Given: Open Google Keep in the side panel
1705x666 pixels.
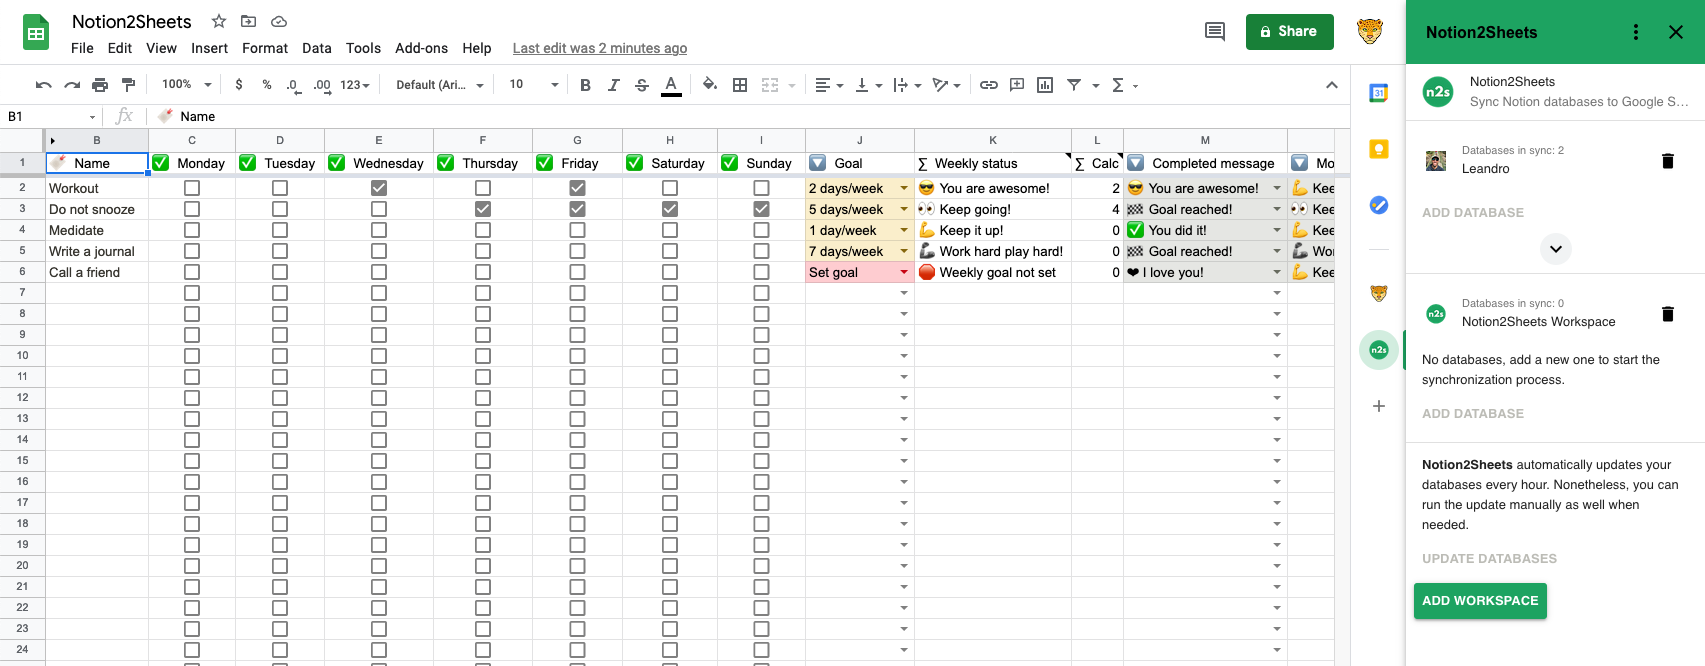Looking at the screenshot, I should click(x=1379, y=149).
